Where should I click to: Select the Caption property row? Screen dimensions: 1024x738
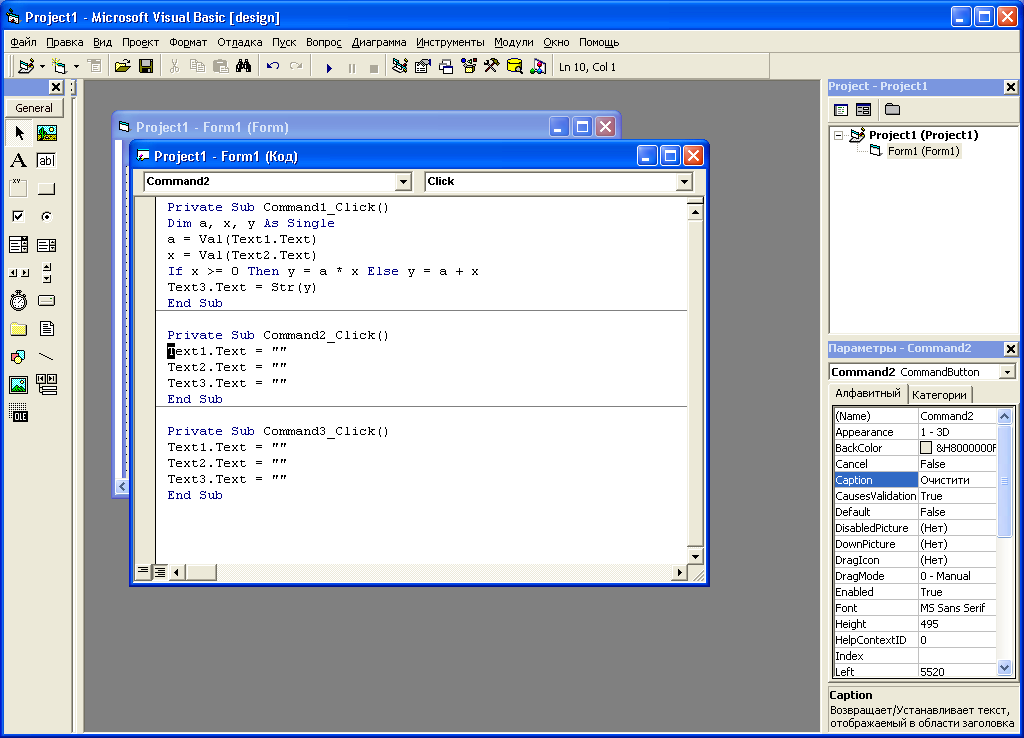point(915,480)
